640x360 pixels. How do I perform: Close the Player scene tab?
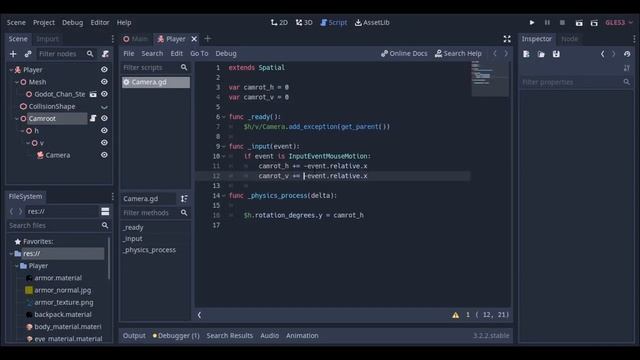[194, 39]
